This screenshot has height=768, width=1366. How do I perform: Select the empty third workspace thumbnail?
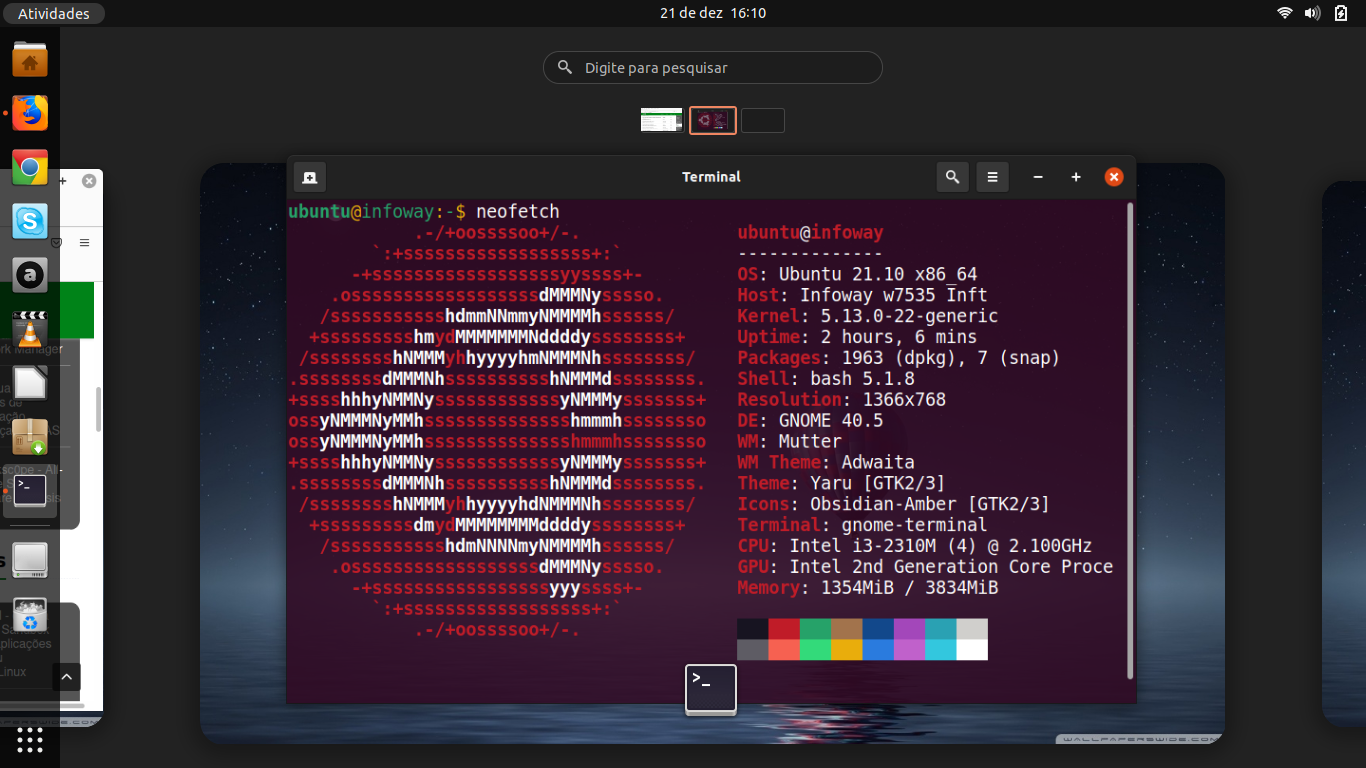(x=763, y=121)
